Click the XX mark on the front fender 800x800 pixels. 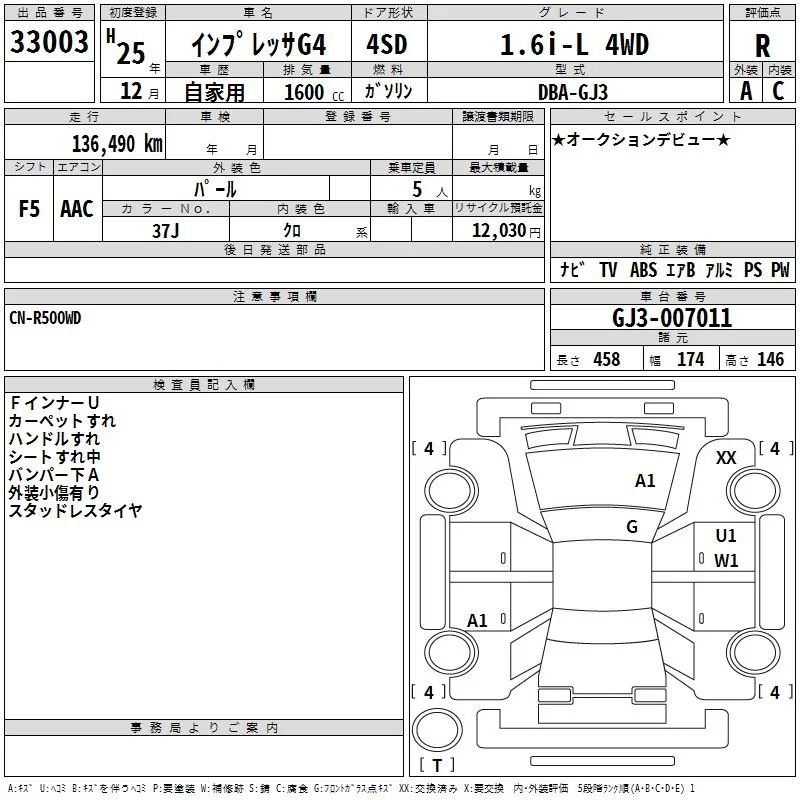click(727, 457)
